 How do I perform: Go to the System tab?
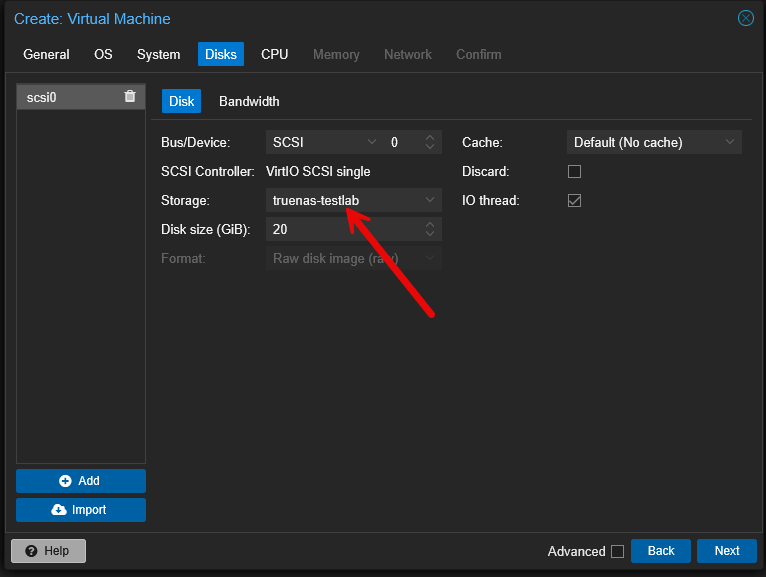[x=158, y=54]
